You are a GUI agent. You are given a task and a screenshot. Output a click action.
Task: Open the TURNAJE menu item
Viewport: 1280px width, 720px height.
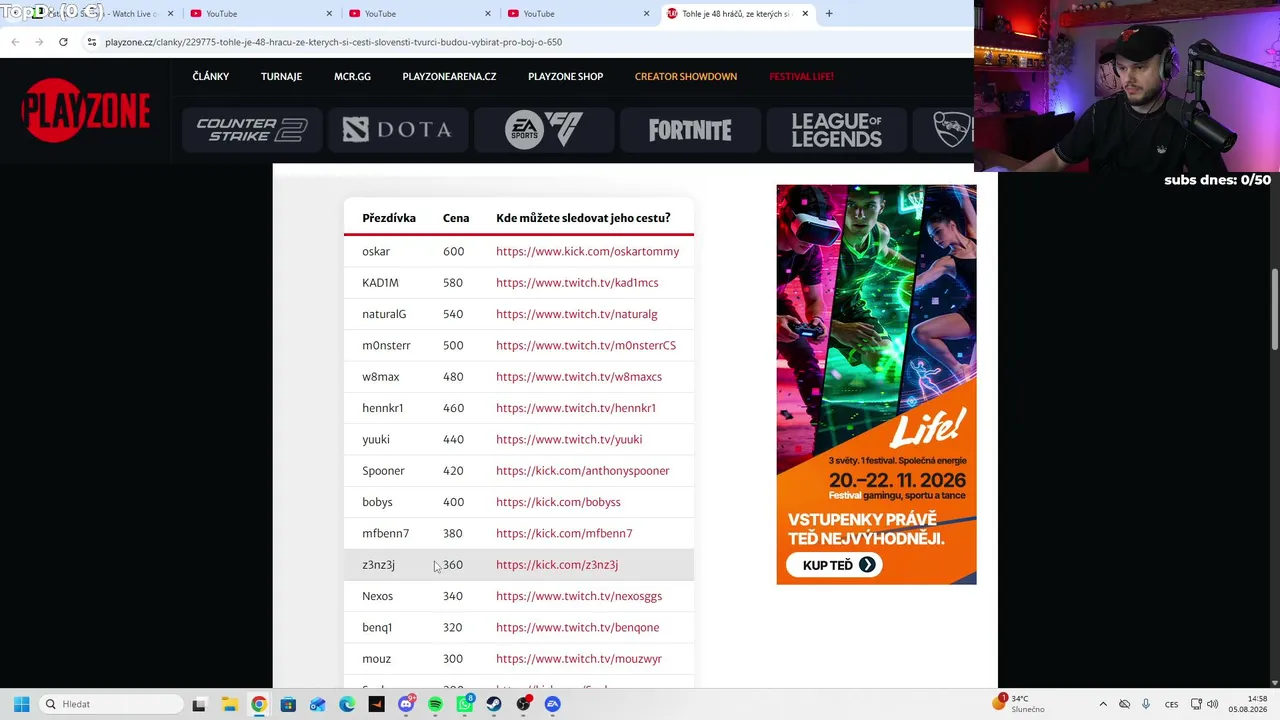coord(281,76)
